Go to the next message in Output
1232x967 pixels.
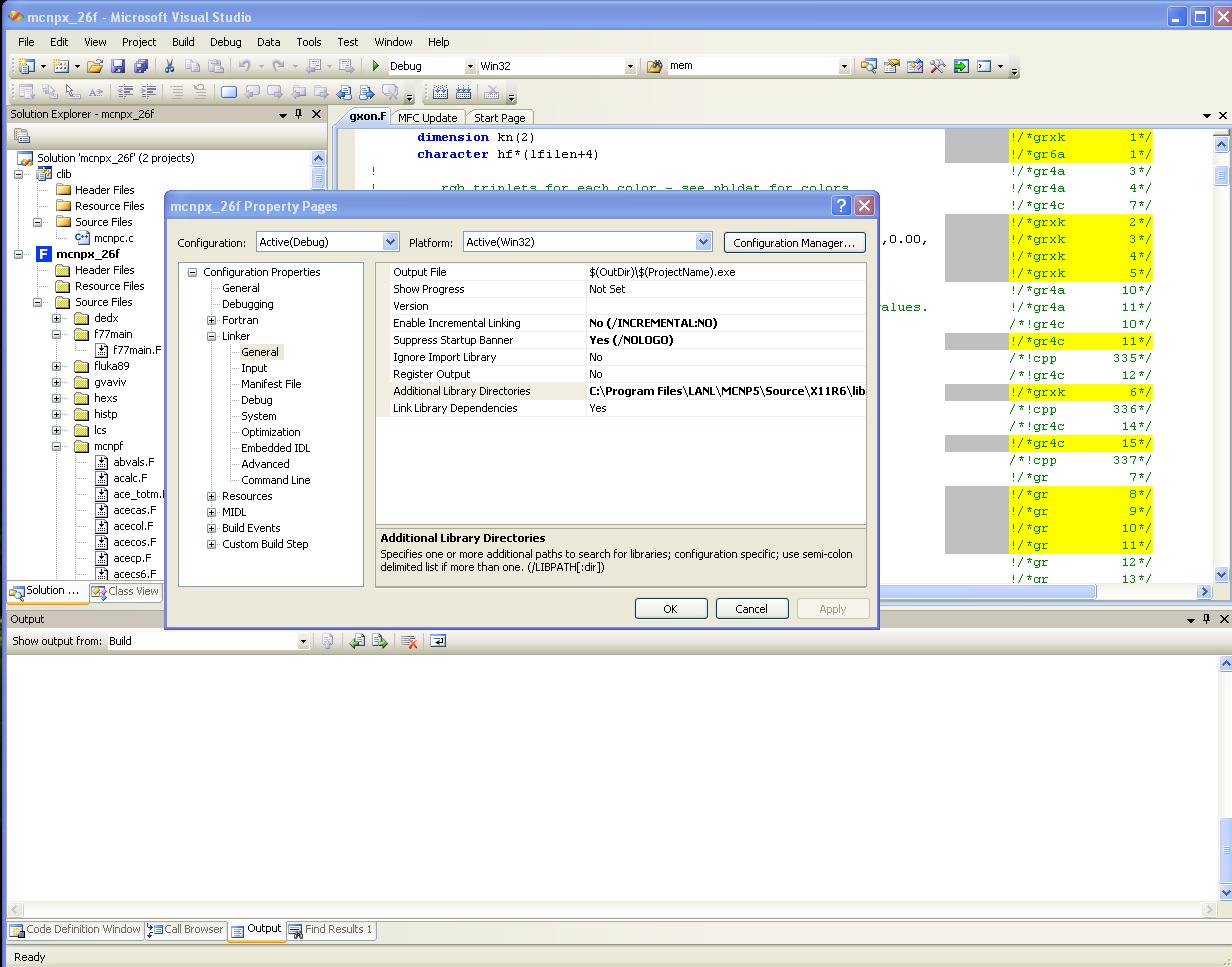[380, 641]
